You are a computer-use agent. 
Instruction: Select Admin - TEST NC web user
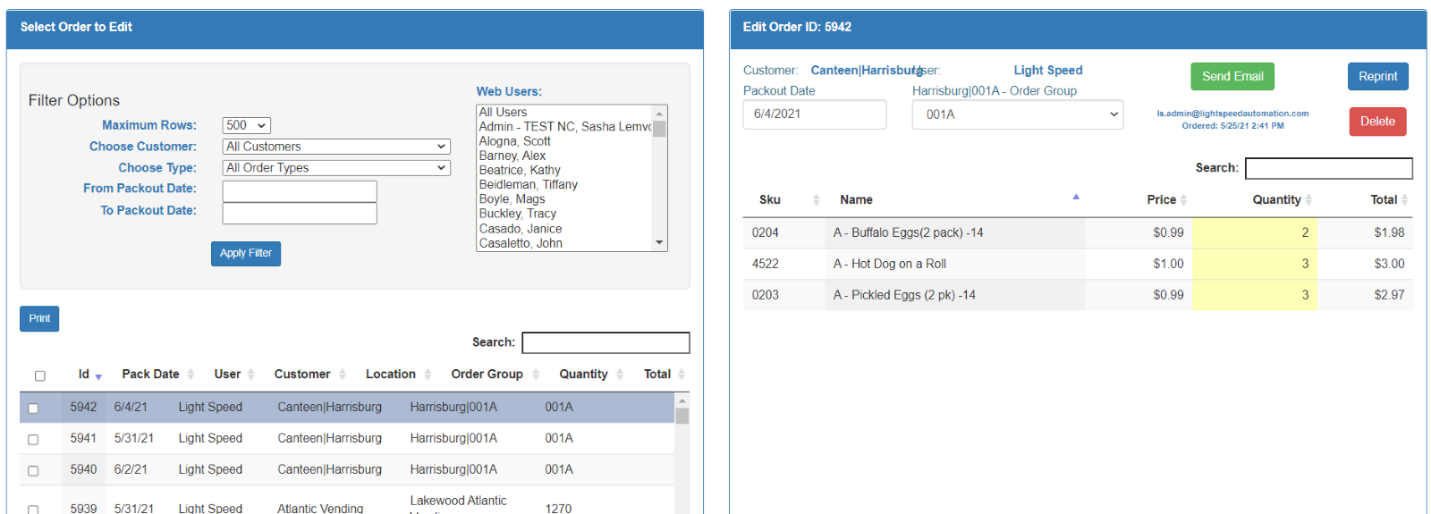pyautogui.click(x=564, y=127)
